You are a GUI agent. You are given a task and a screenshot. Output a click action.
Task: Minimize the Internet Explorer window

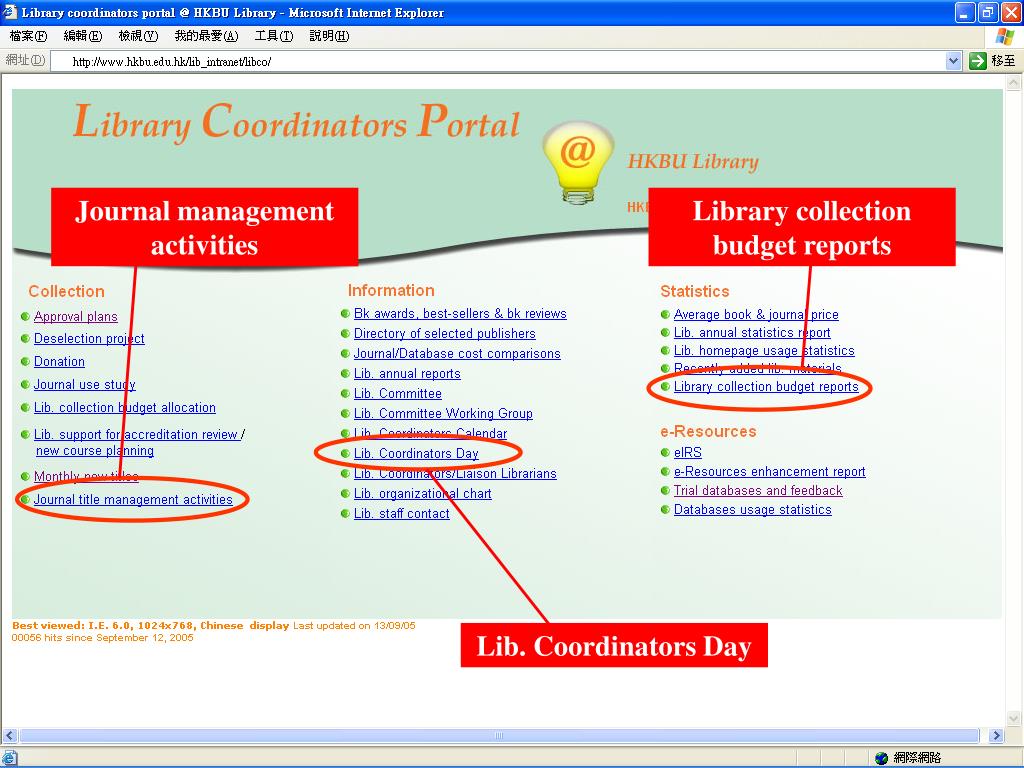tap(965, 12)
